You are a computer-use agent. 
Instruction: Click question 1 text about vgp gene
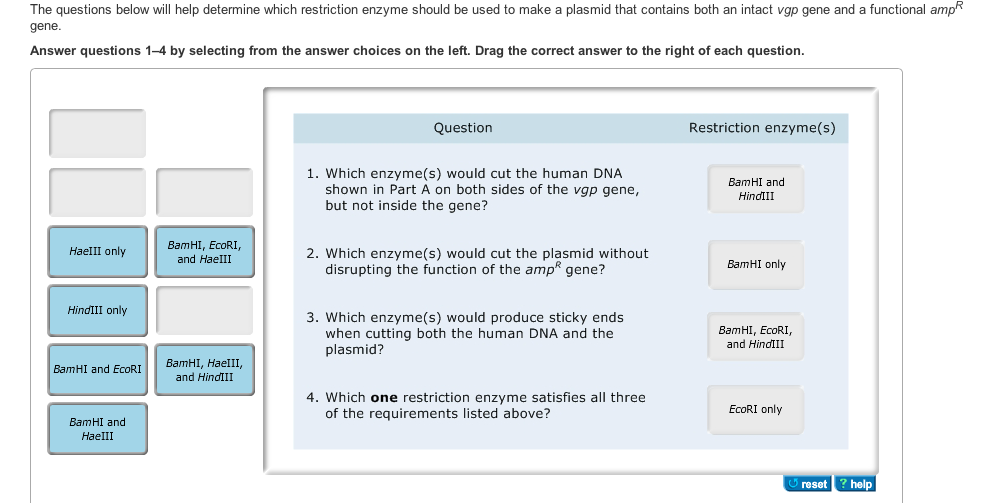pos(473,189)
